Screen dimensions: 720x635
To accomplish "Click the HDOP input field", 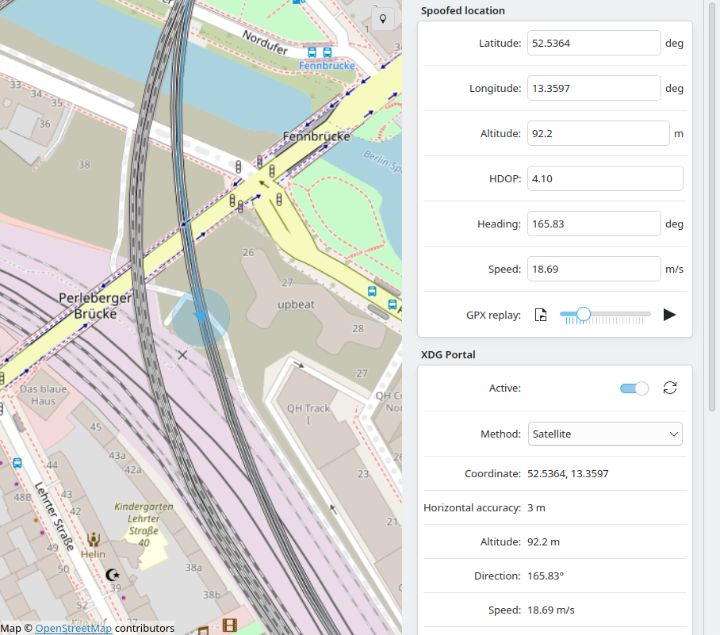I will [x=605, y=179].
